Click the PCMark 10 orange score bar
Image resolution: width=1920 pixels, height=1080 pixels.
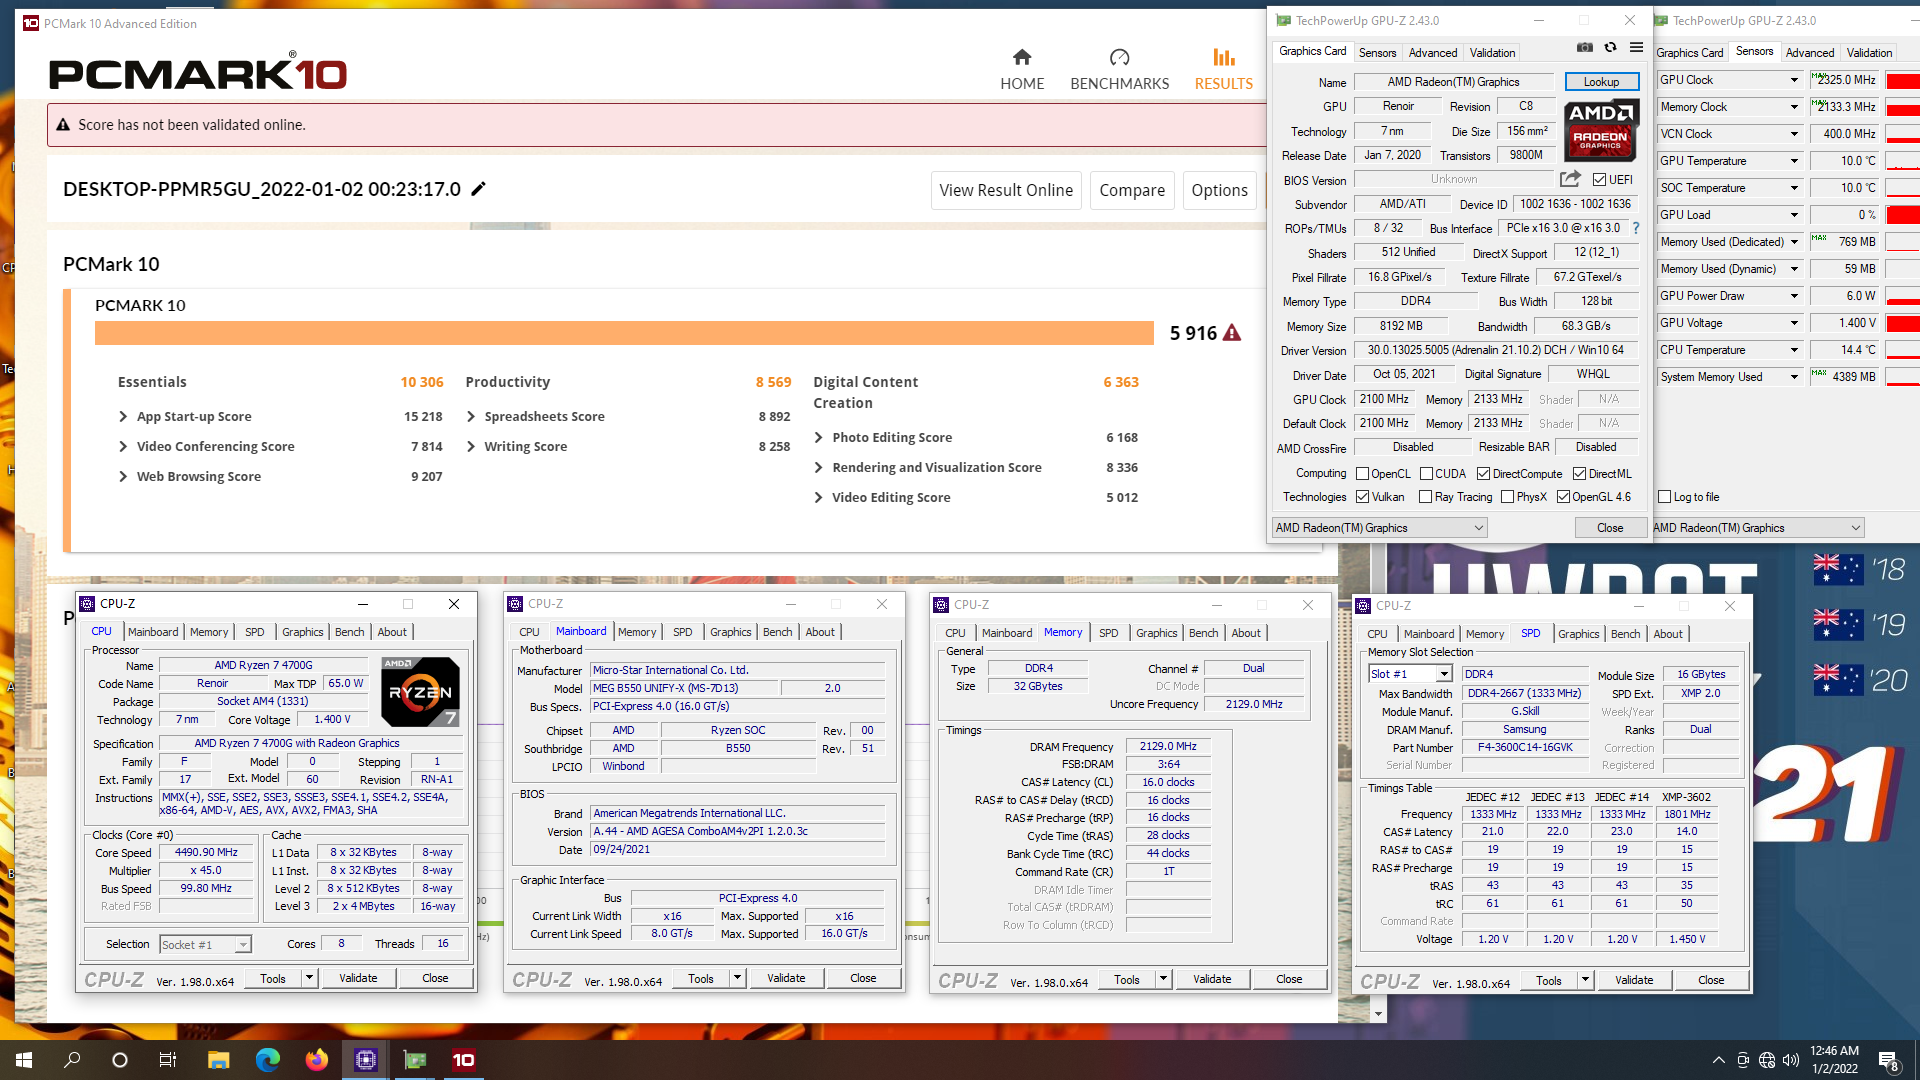click(x=624, y=333)
